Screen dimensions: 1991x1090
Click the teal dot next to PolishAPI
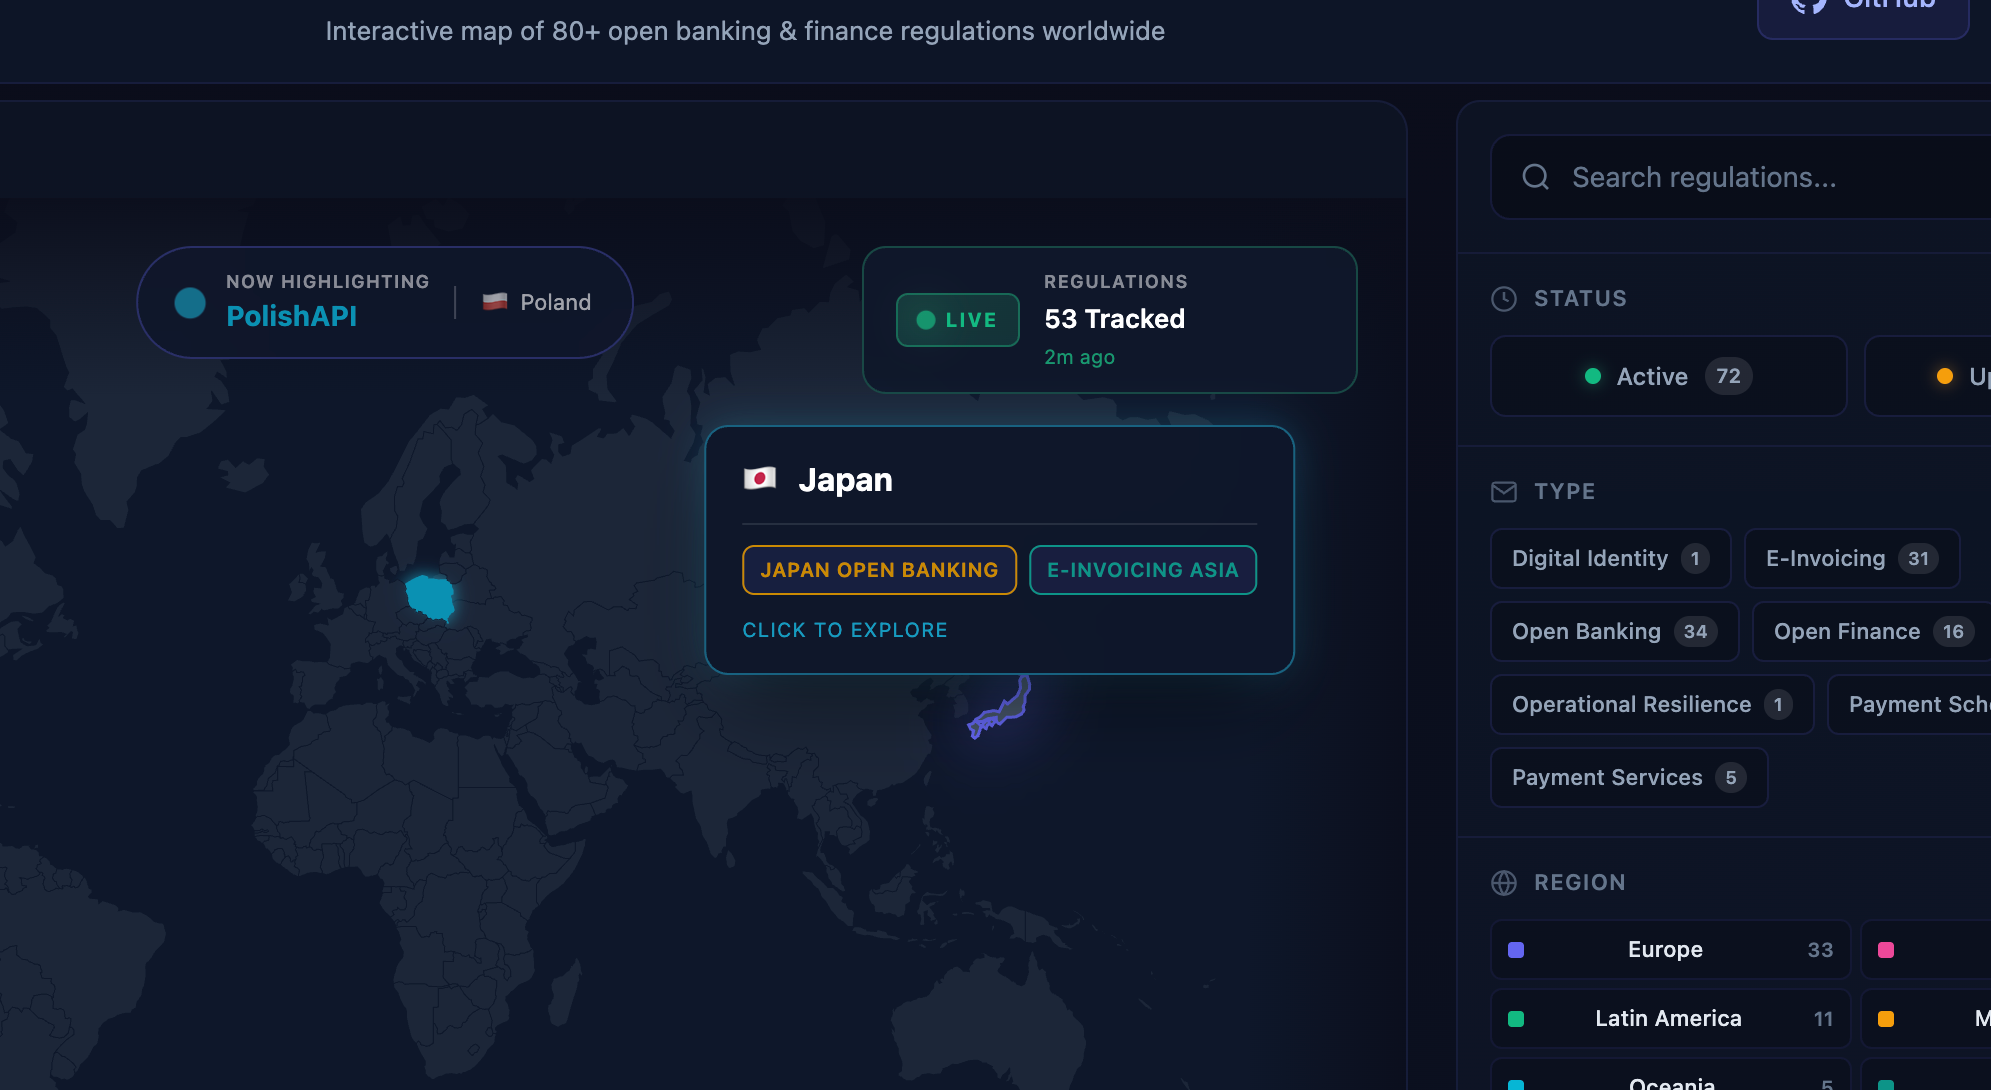click(190, 302)
